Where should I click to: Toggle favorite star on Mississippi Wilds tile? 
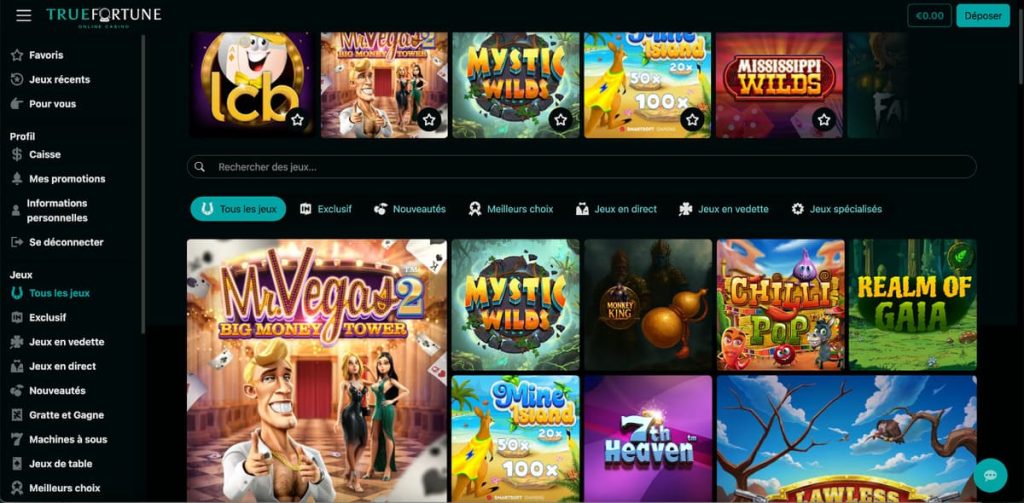(824, 120)
